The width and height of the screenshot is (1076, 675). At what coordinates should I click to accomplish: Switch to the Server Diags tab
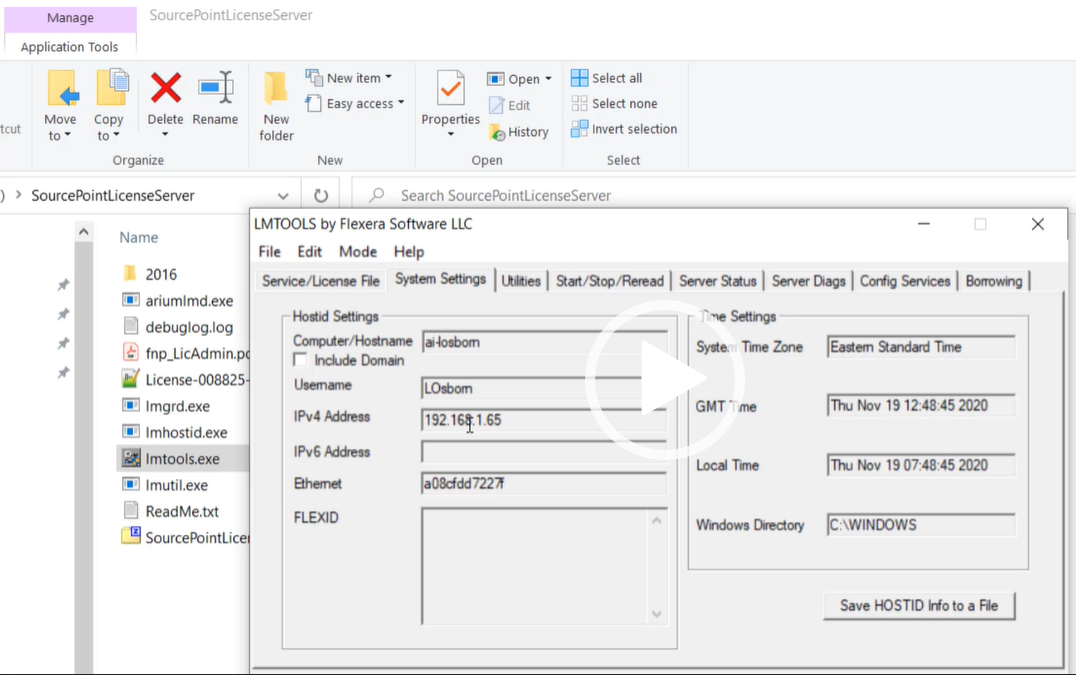coord(808,281)
